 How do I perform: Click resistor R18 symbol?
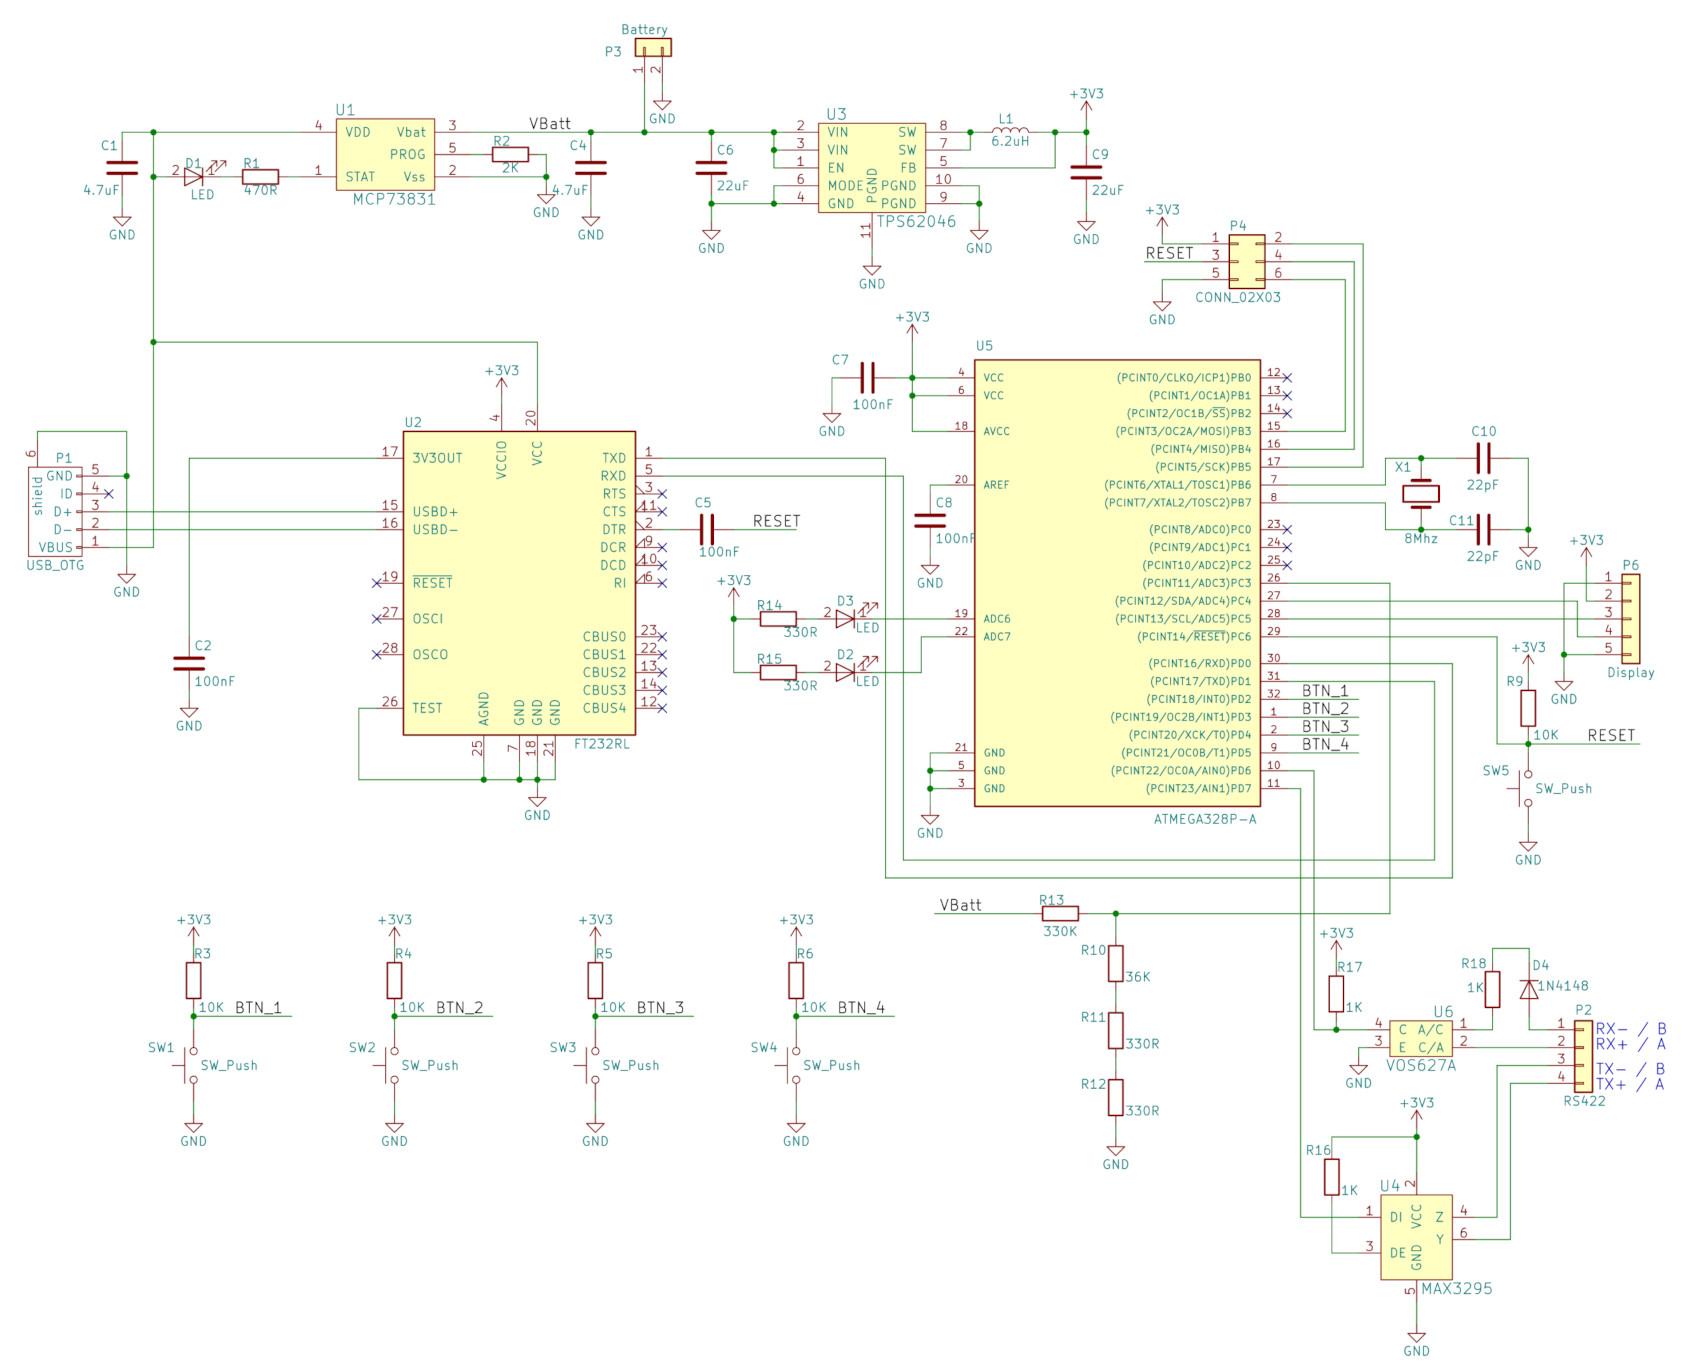pyautogui.click(x=1492, y=989)
